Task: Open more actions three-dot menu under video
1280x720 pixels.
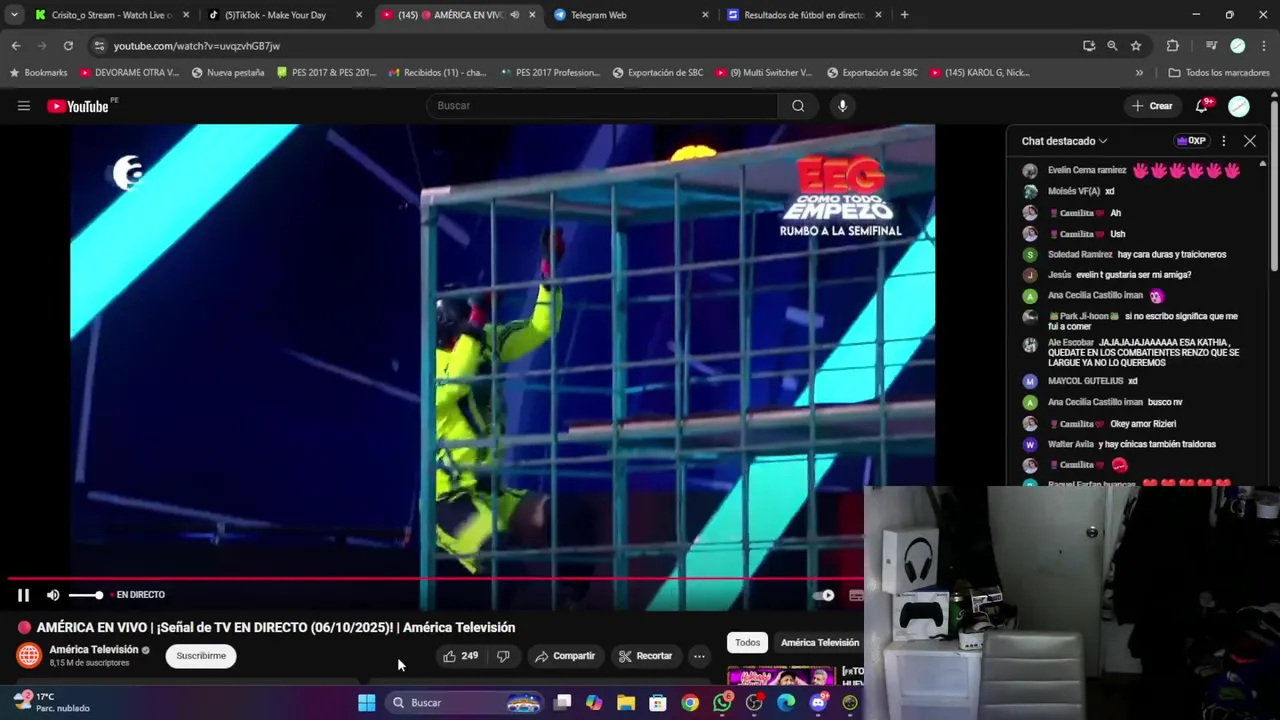Action: pyautogui.click(x=699, y=656)
